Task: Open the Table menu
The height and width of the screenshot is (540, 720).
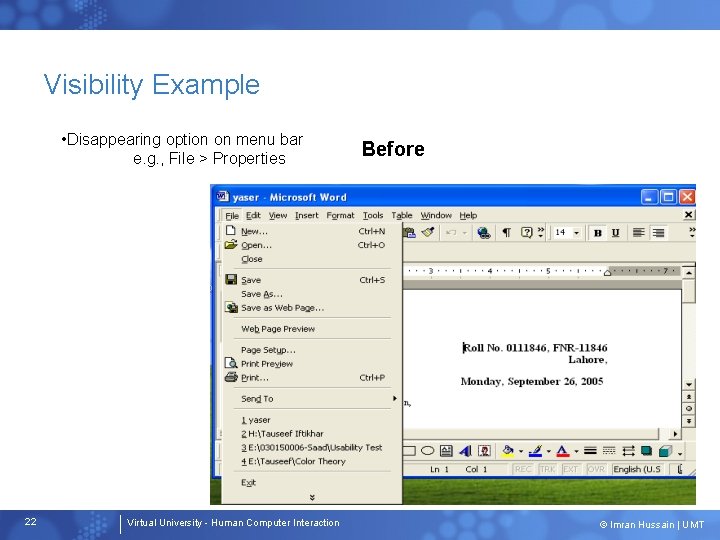Action: coord(402,215)
